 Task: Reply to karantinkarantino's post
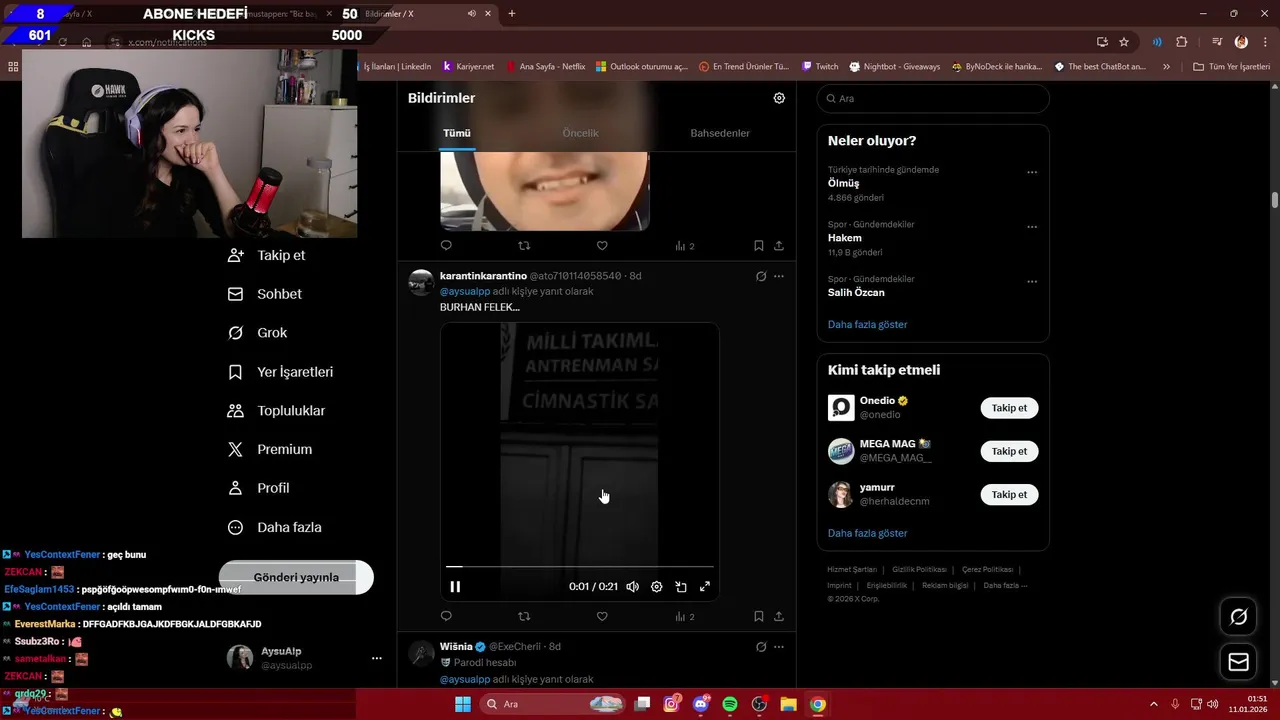446,616
